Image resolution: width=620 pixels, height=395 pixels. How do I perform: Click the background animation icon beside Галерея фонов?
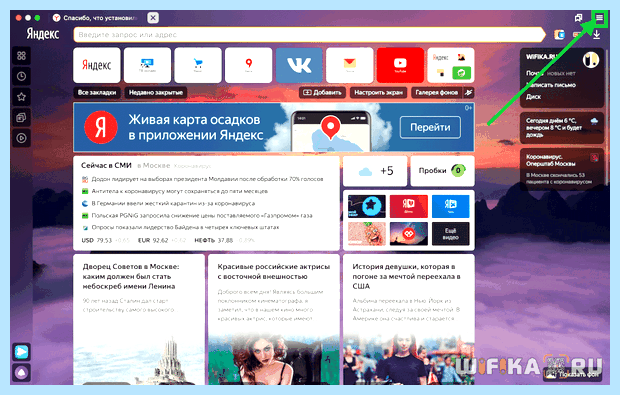[x=469, y=93]
